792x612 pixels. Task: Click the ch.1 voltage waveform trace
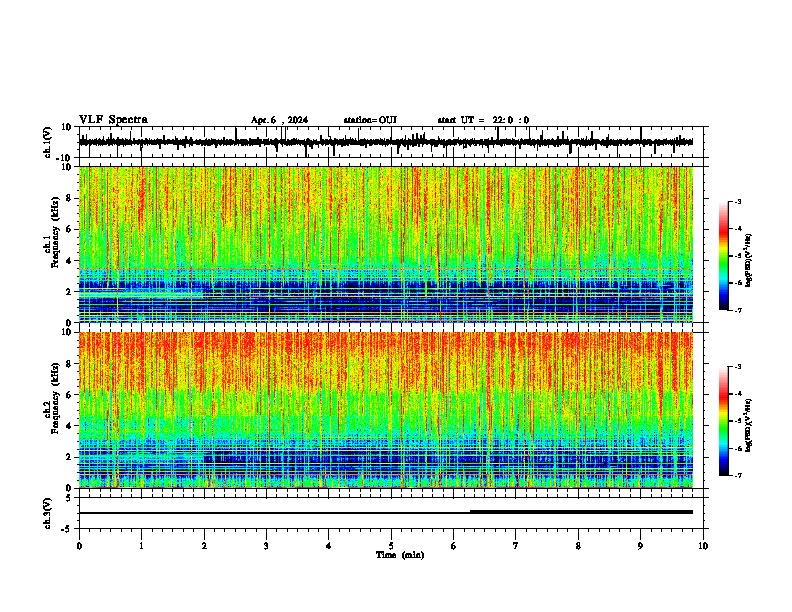click(386, 142)
